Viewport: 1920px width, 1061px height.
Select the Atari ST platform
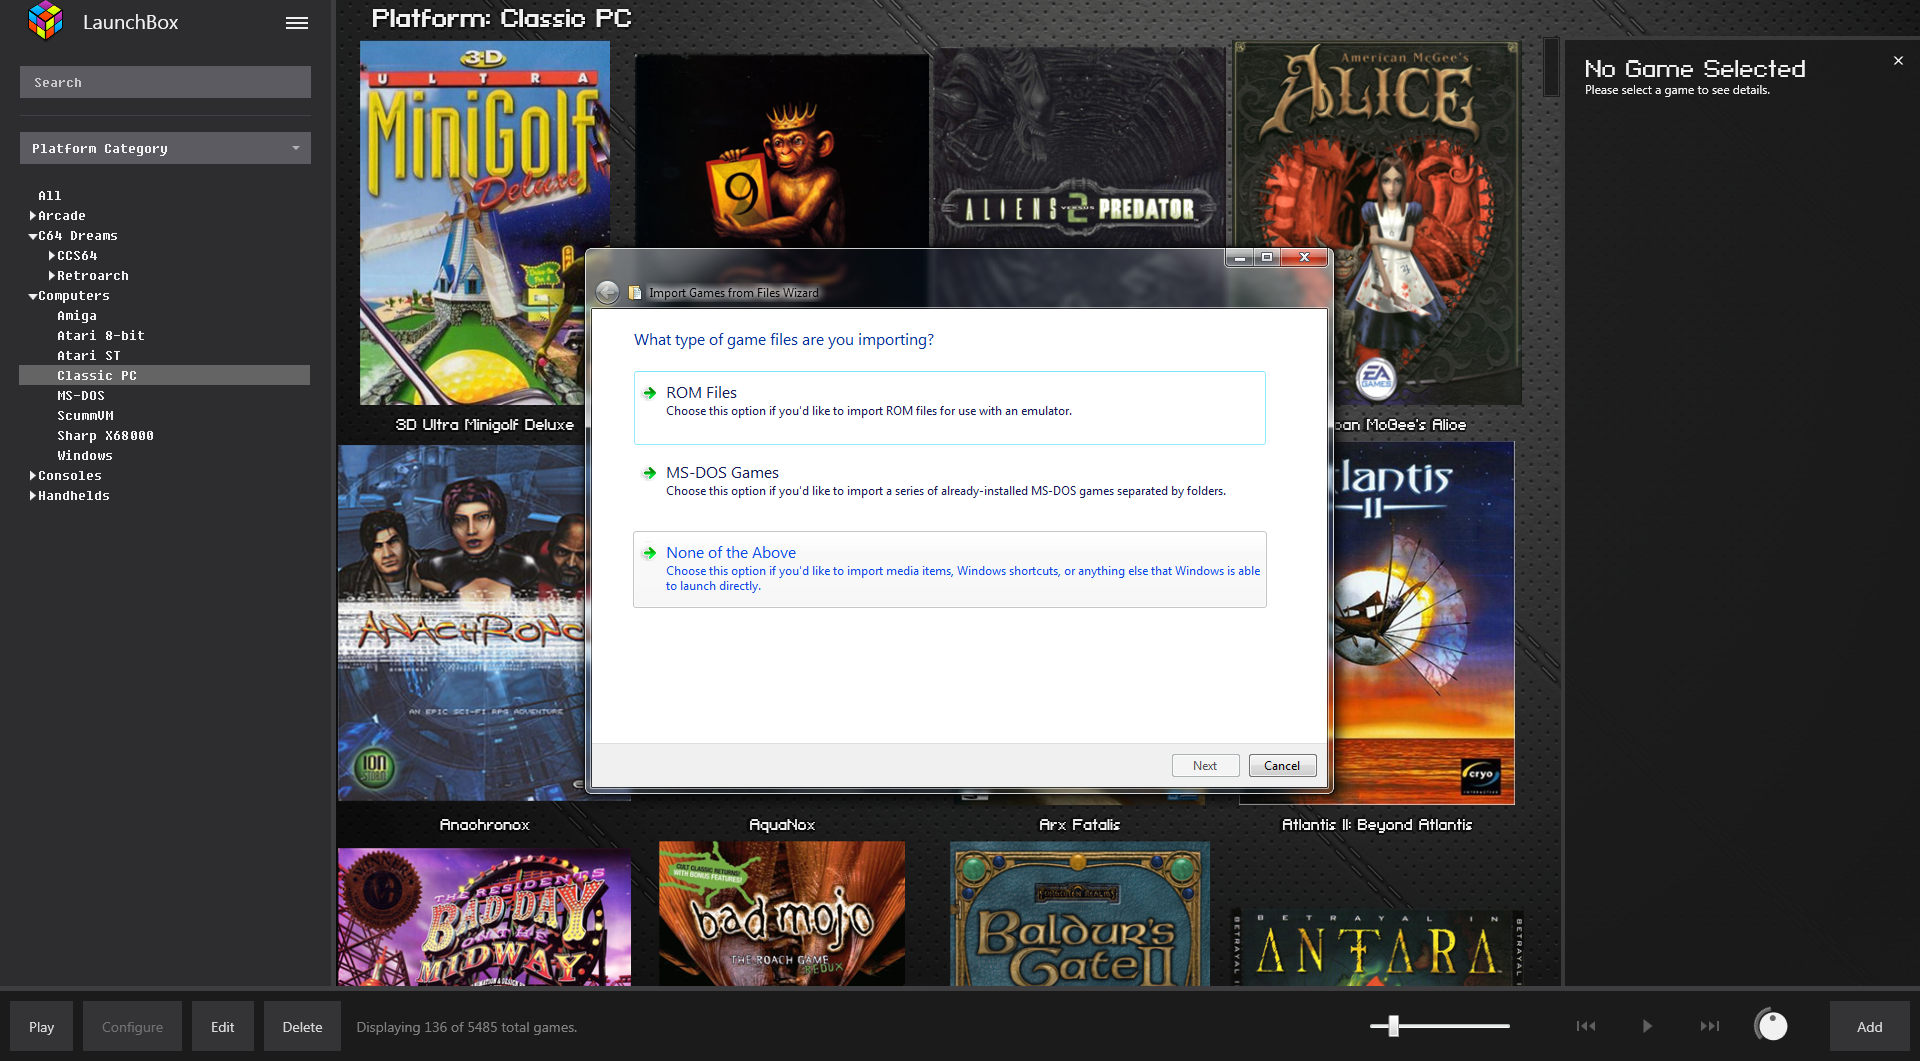(x=89, y=356)
